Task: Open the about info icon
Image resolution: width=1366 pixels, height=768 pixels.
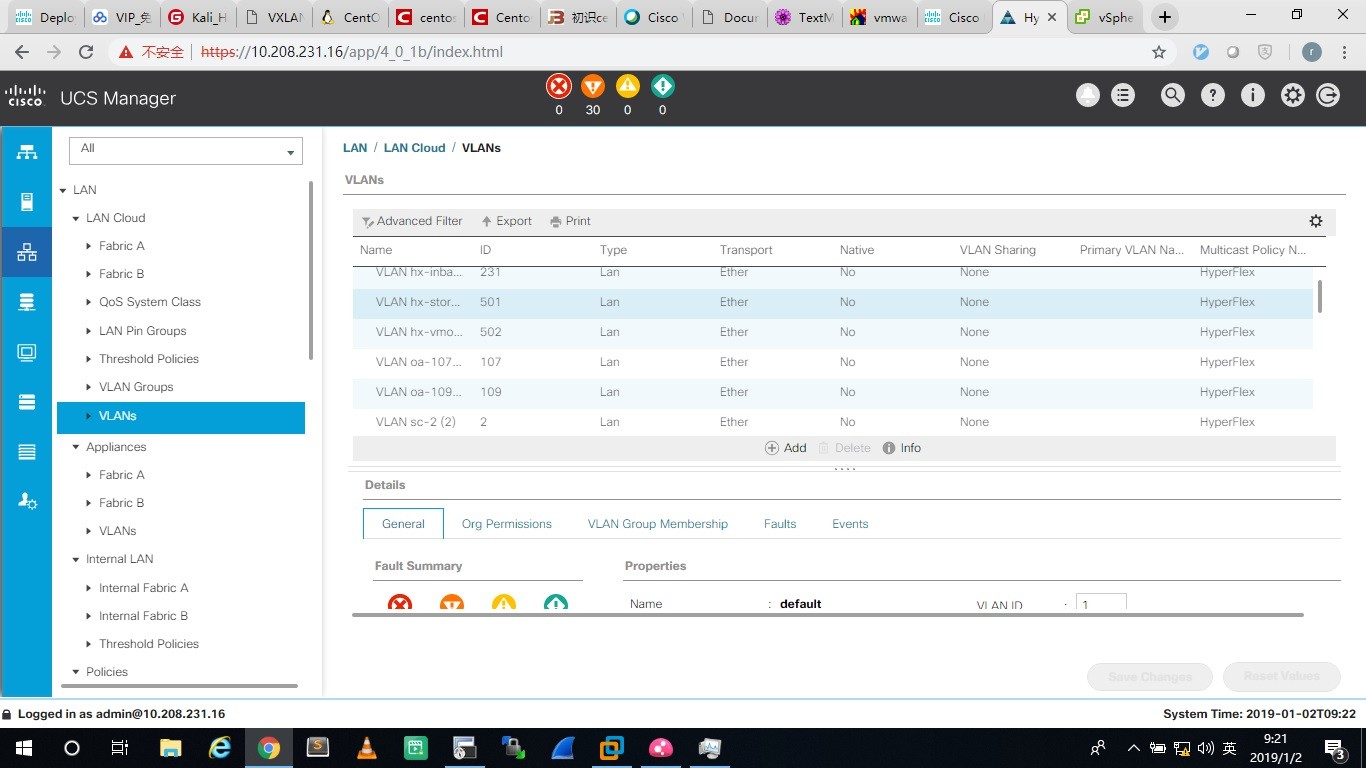Action: 1252,95
